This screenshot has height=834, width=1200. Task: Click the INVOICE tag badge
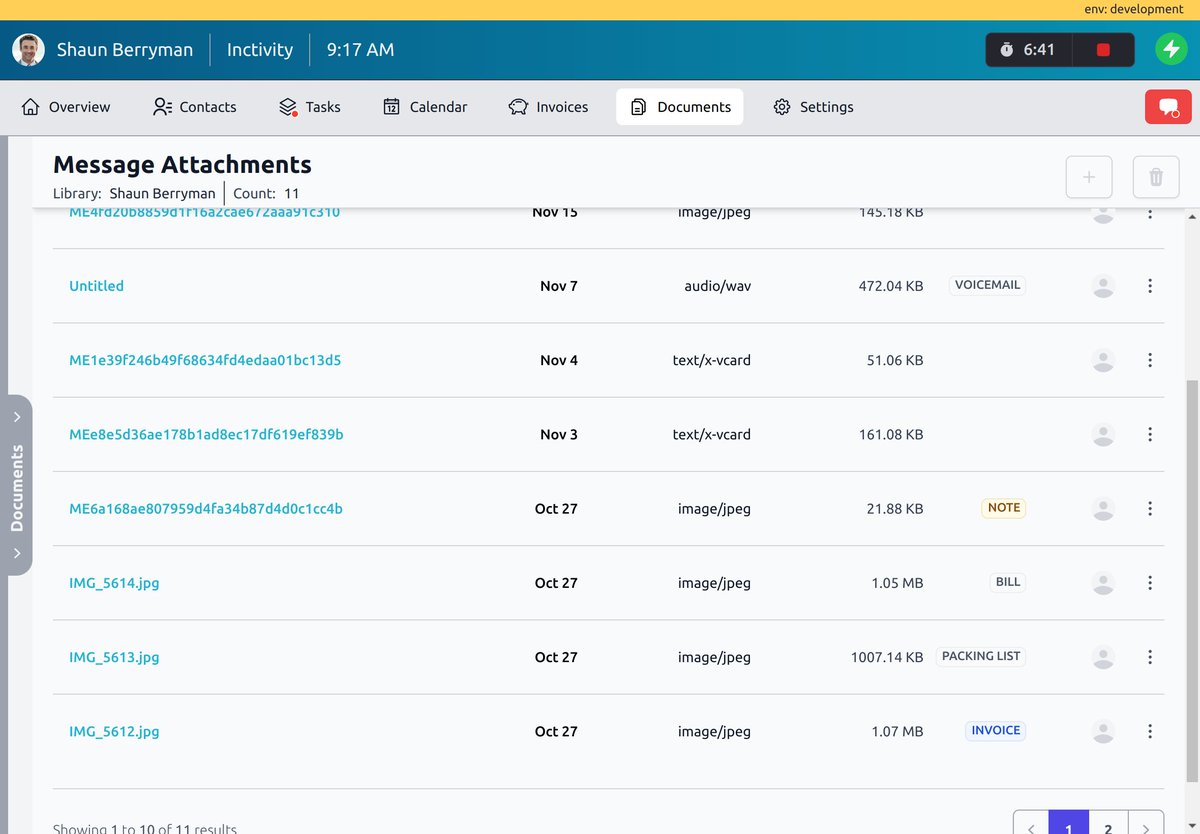pyautogui.click(x=996, y=730)
